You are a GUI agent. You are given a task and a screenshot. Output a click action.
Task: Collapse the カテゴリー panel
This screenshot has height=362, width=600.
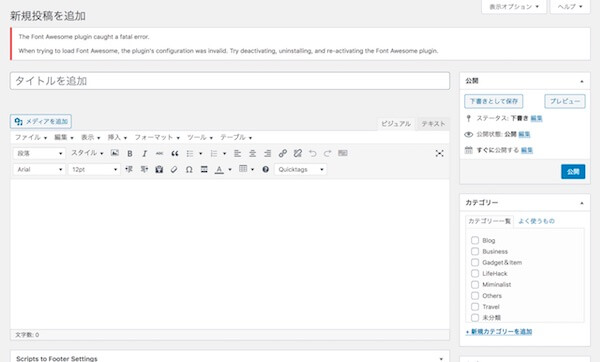click(x=582, y=203)
